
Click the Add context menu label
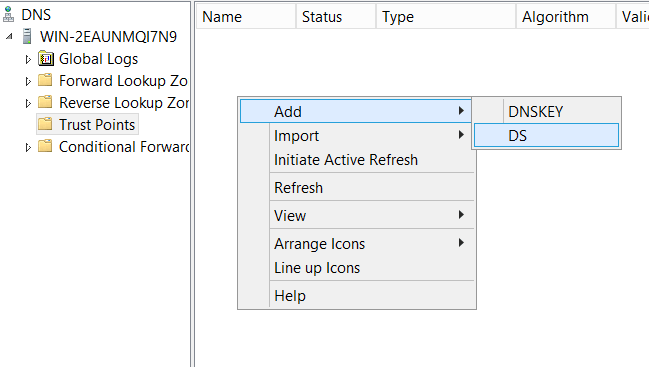click(x=288, y=112)
